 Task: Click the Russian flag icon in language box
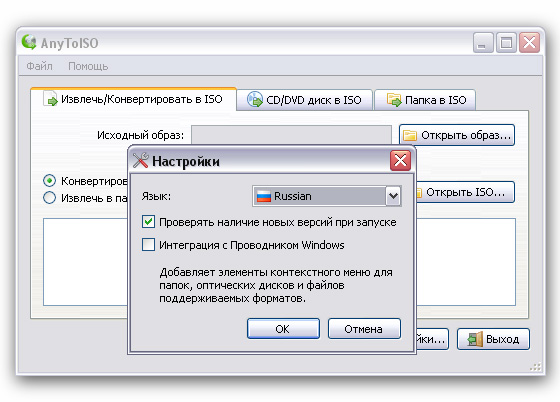pos(264,196)
